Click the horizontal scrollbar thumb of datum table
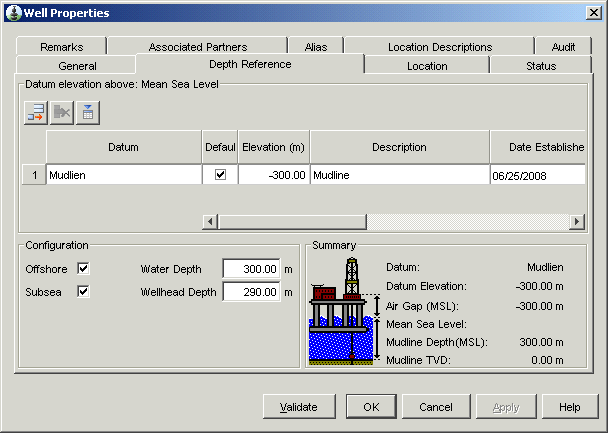 pos(292,222)
